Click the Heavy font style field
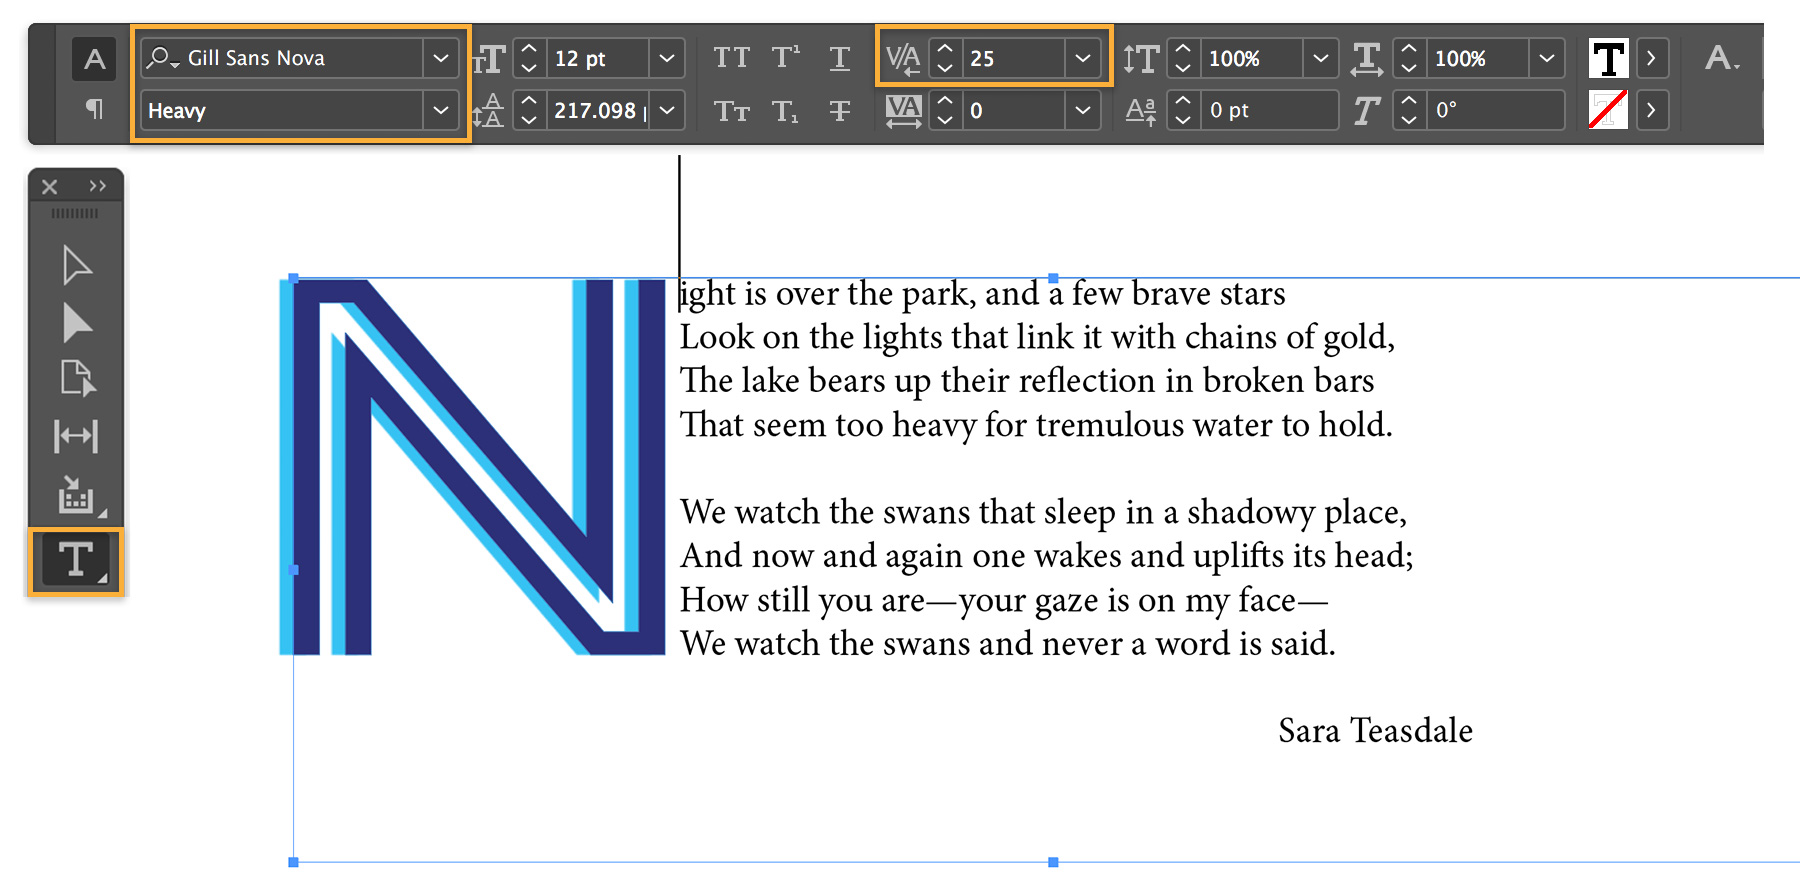This screenshot has width=1800, height=881. (x=284, y=110)
